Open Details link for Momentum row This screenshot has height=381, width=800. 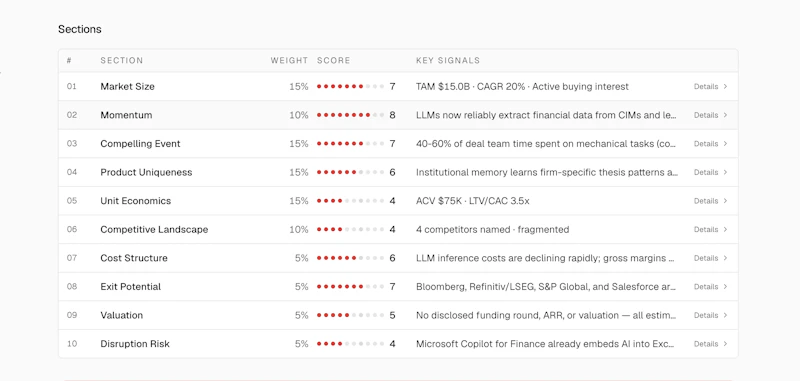710,115
